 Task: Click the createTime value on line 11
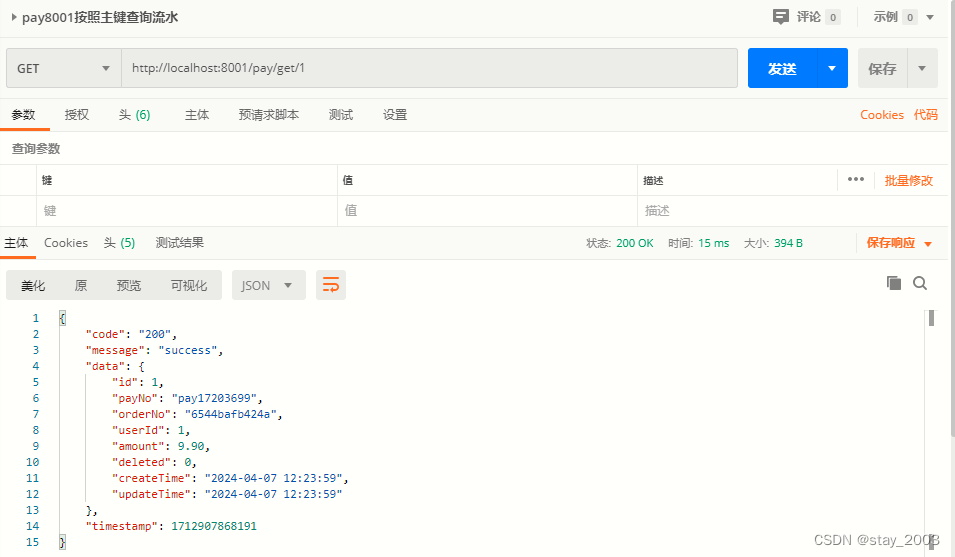(273, 478)
